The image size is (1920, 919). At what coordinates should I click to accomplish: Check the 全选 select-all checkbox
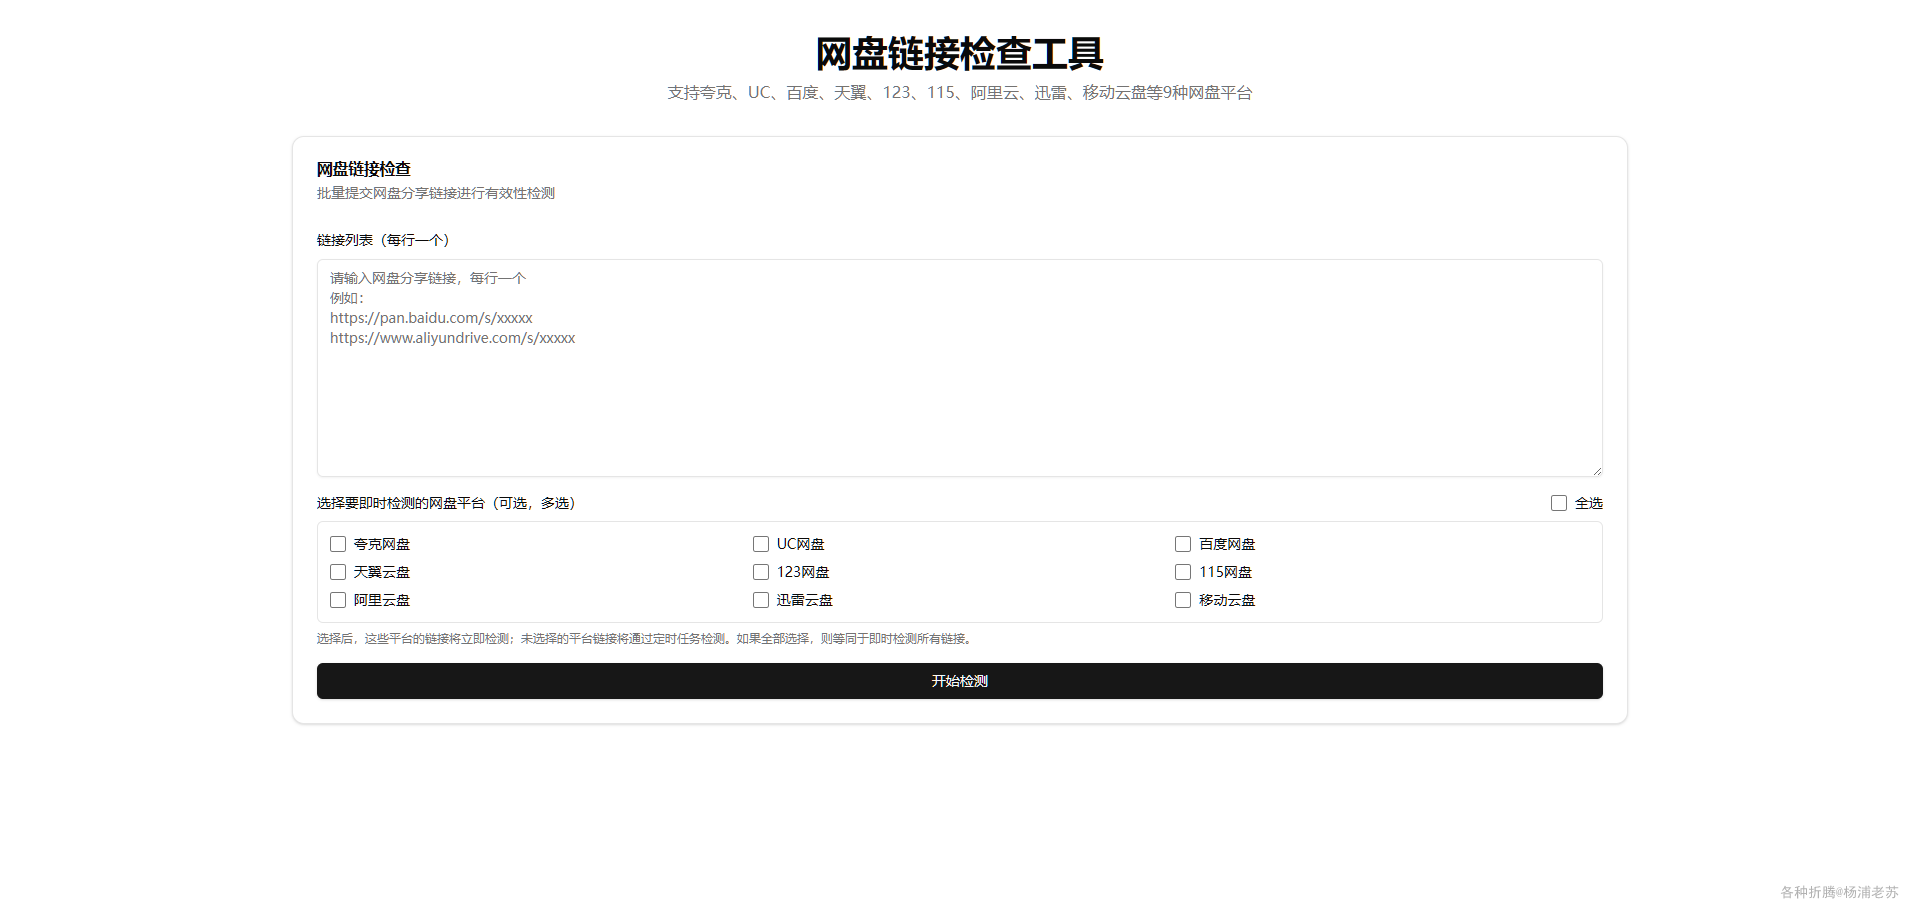tap(1557, 502)
